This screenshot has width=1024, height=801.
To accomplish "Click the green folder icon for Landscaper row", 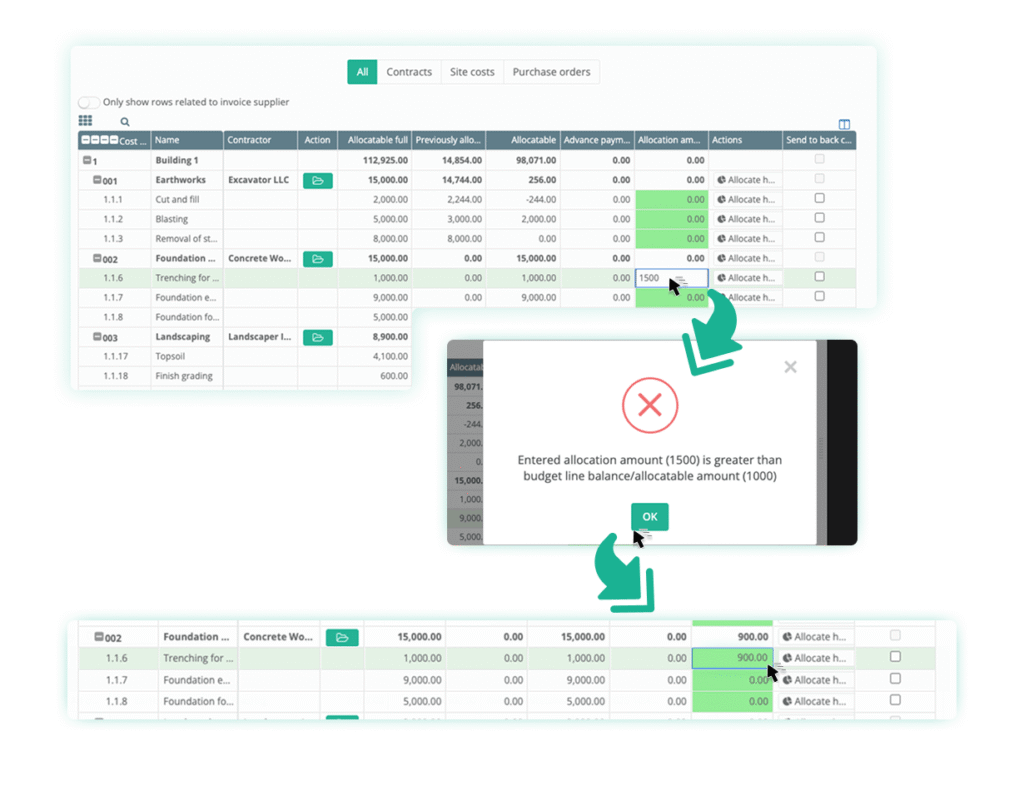I will point(318,337).
